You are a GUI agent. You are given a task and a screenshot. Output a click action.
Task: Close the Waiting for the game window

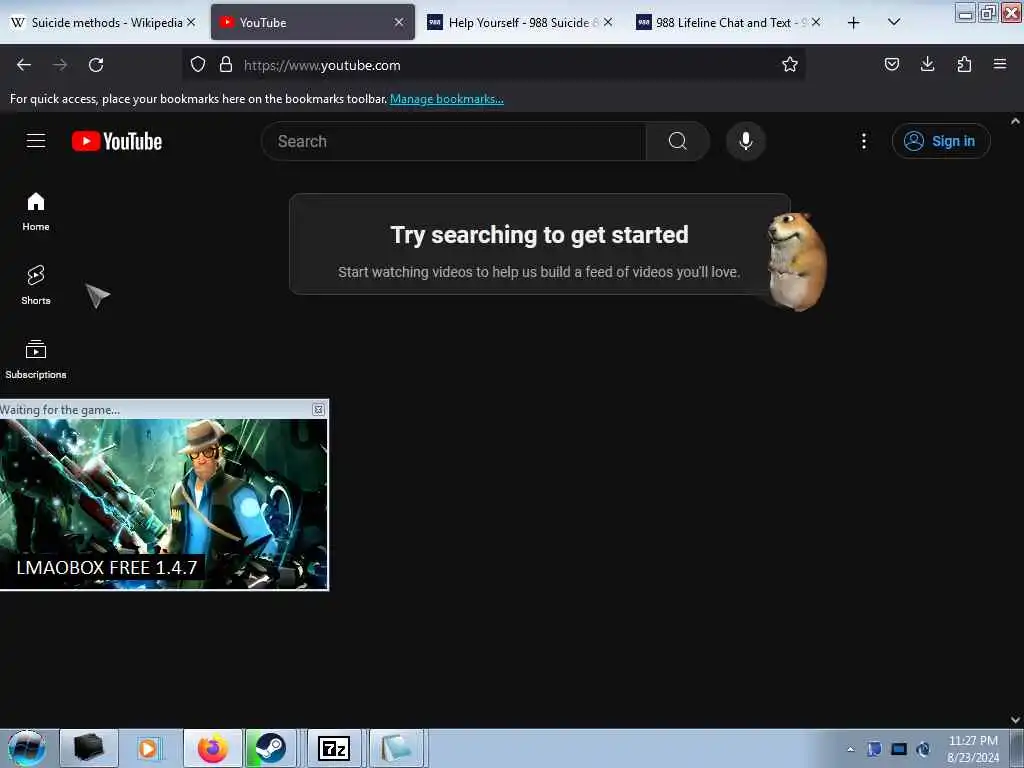coord(318,409)
